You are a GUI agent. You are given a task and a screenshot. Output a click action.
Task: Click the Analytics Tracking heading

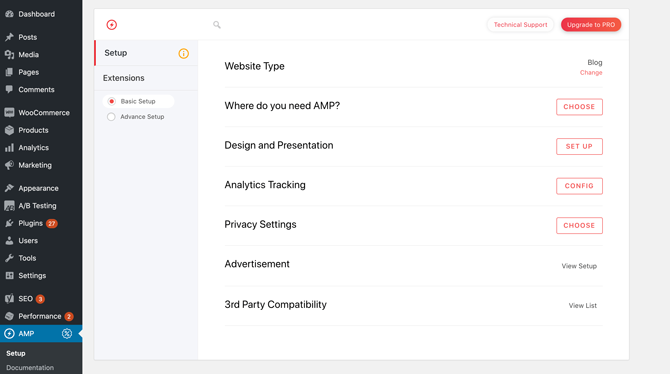pos(265,185)
